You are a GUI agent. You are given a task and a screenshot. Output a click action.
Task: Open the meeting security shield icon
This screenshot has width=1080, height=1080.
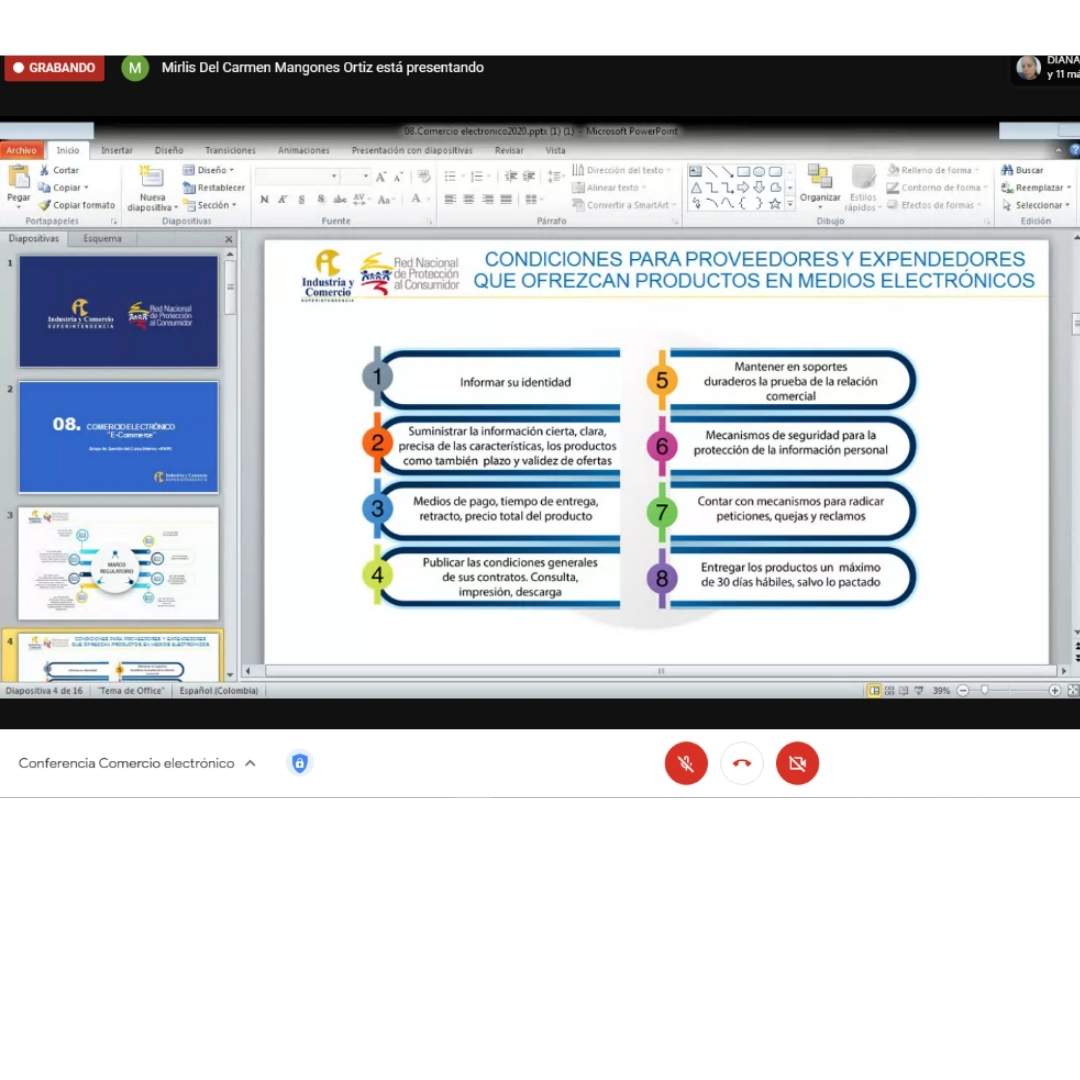pos(300,763)
